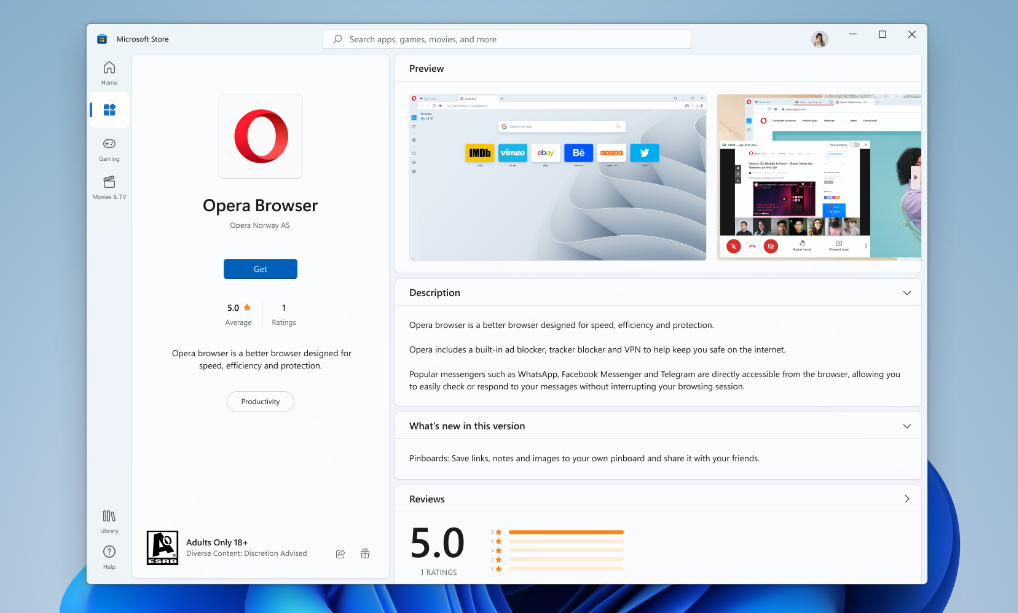
Task: Open the Home section in sidebar
Action: [x=109, y=72]
